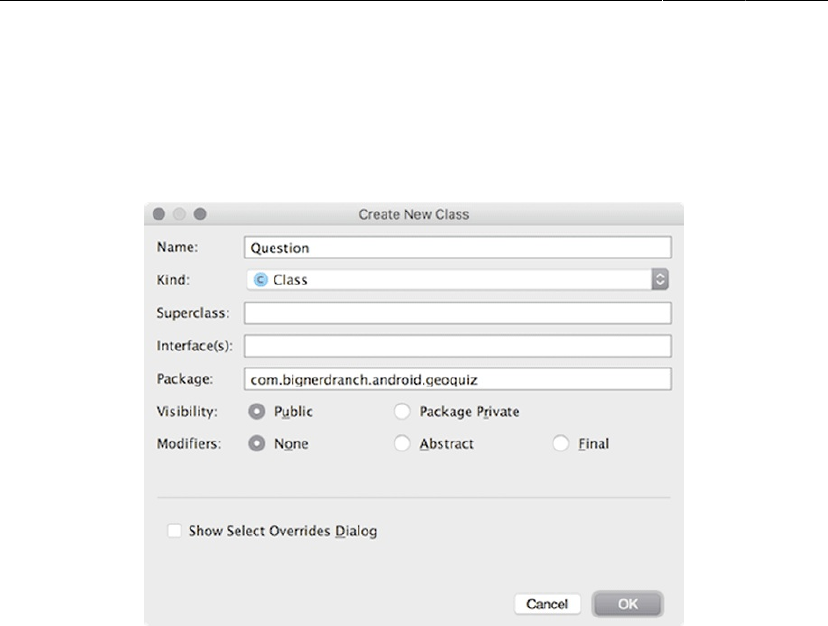
Task: Set the modifier to Abstract
Action: [x=402, y=444]
